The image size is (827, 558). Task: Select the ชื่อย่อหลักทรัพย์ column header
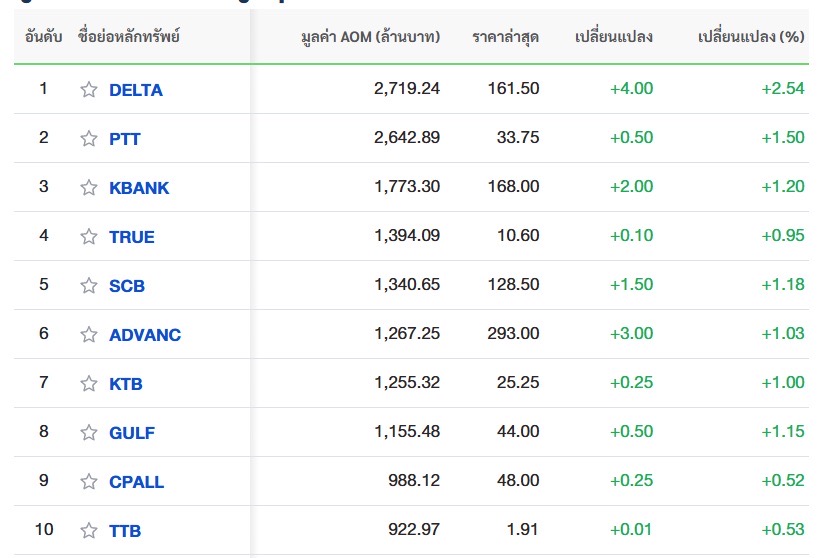[129, 38]
